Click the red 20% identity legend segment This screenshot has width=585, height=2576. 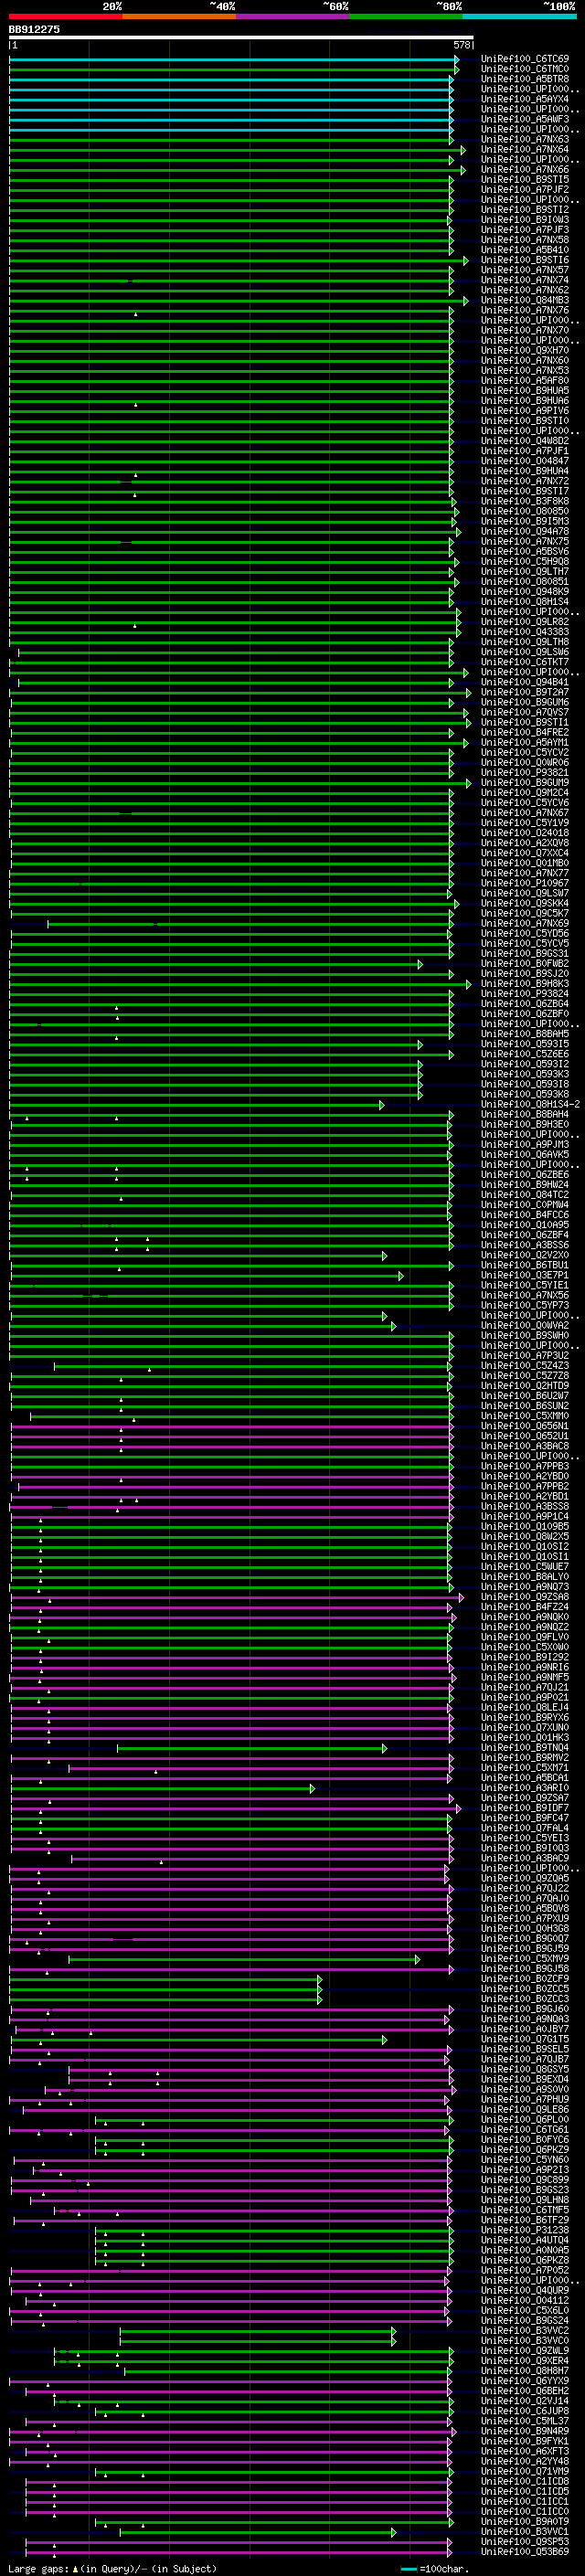(x=66, y=16)
